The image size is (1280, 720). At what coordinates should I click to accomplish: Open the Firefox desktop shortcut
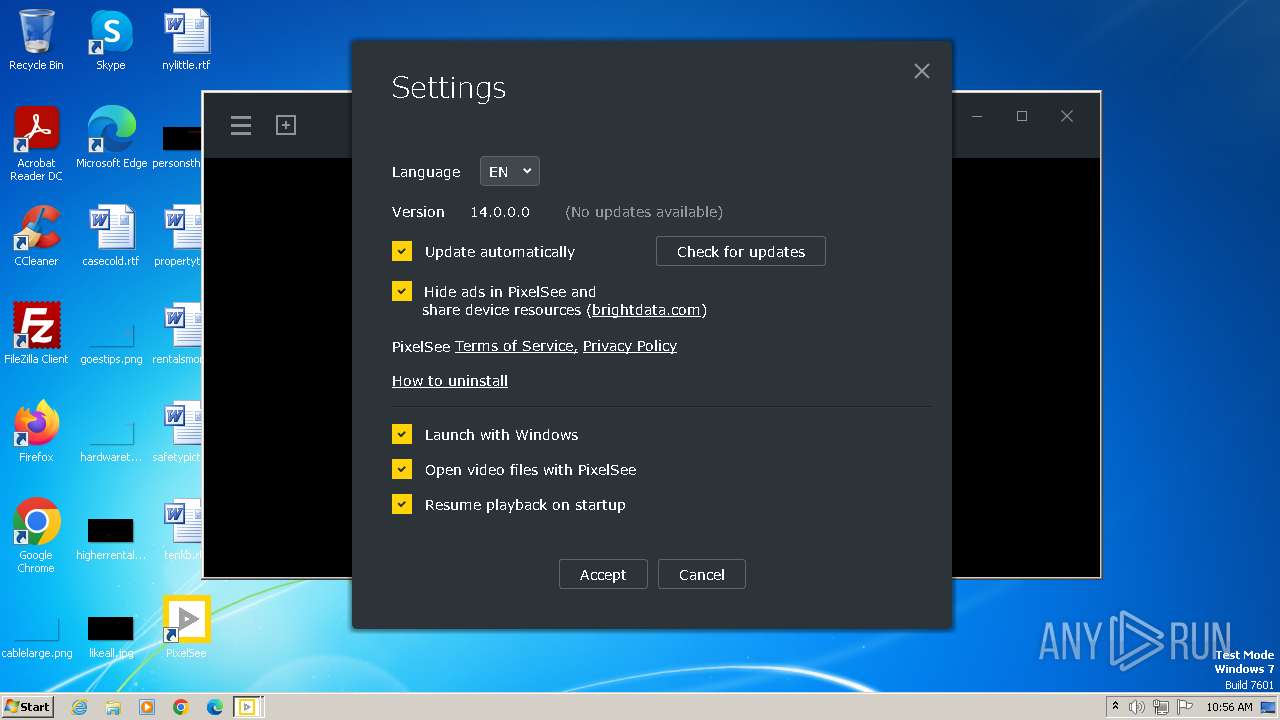(x=36, y=432)
